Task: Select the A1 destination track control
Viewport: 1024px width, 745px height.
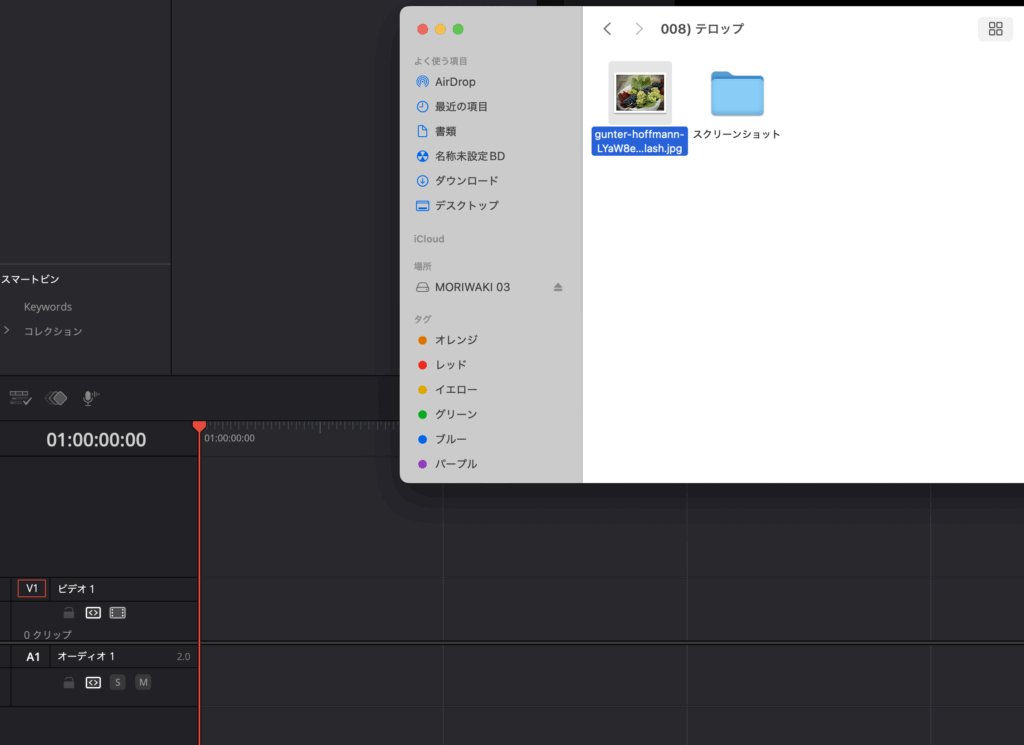Action: pyautogui.click(x=33, y=657)
